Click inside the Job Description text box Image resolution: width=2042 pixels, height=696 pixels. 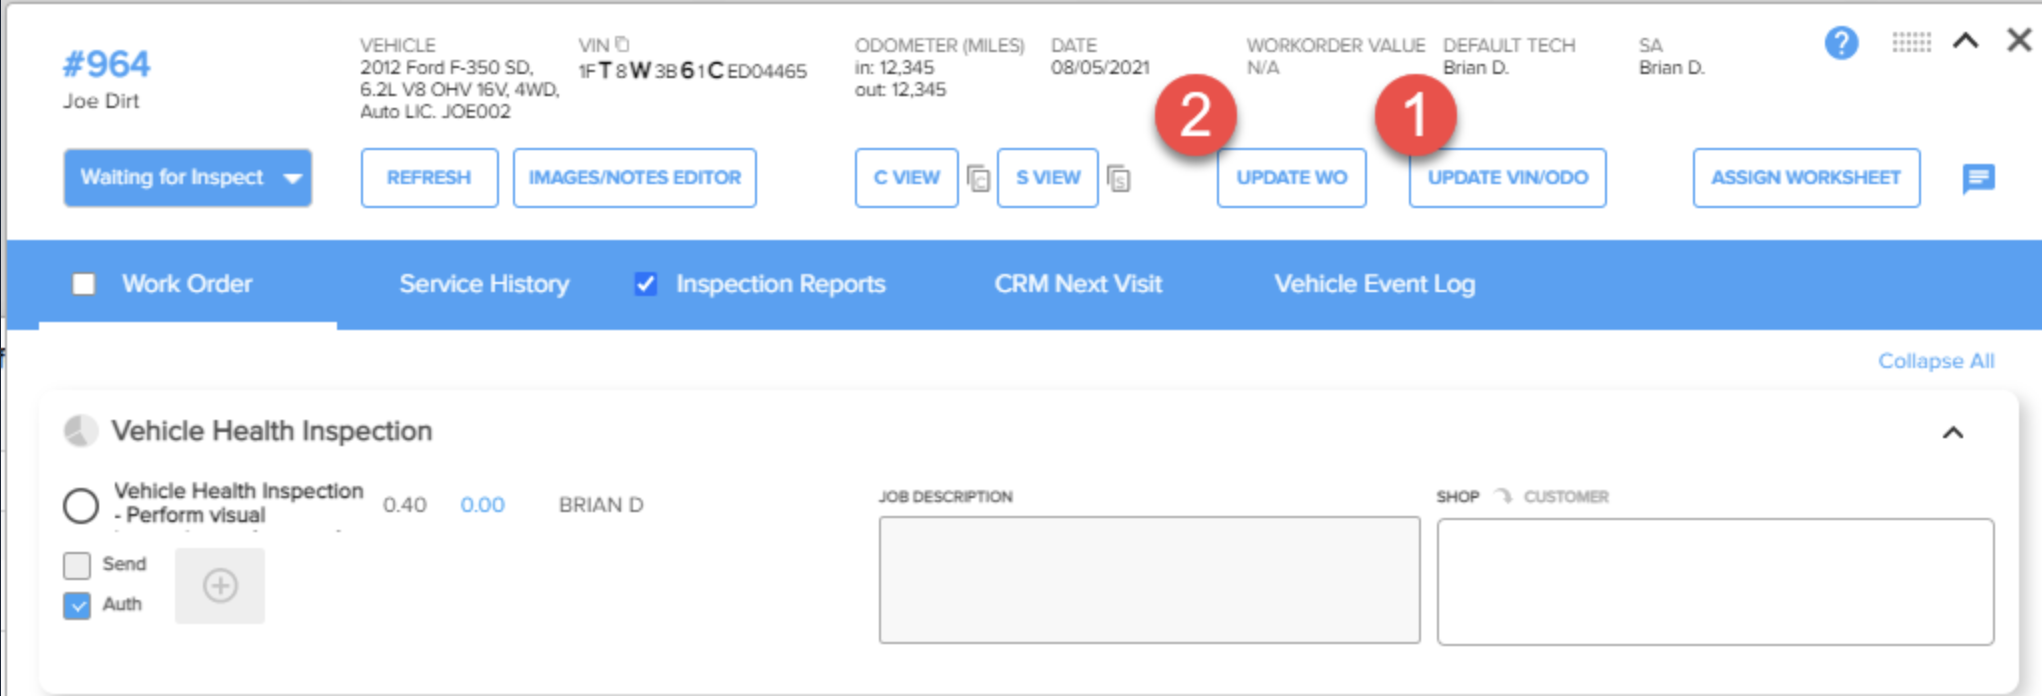[1149, 580]
